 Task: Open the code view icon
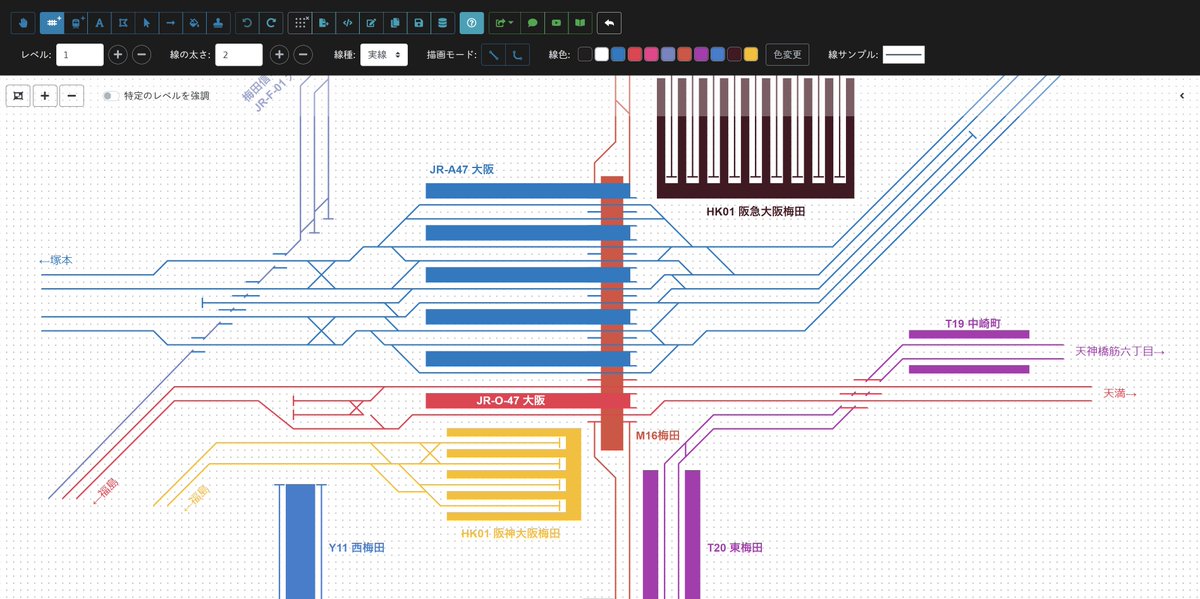coord(348,22)
